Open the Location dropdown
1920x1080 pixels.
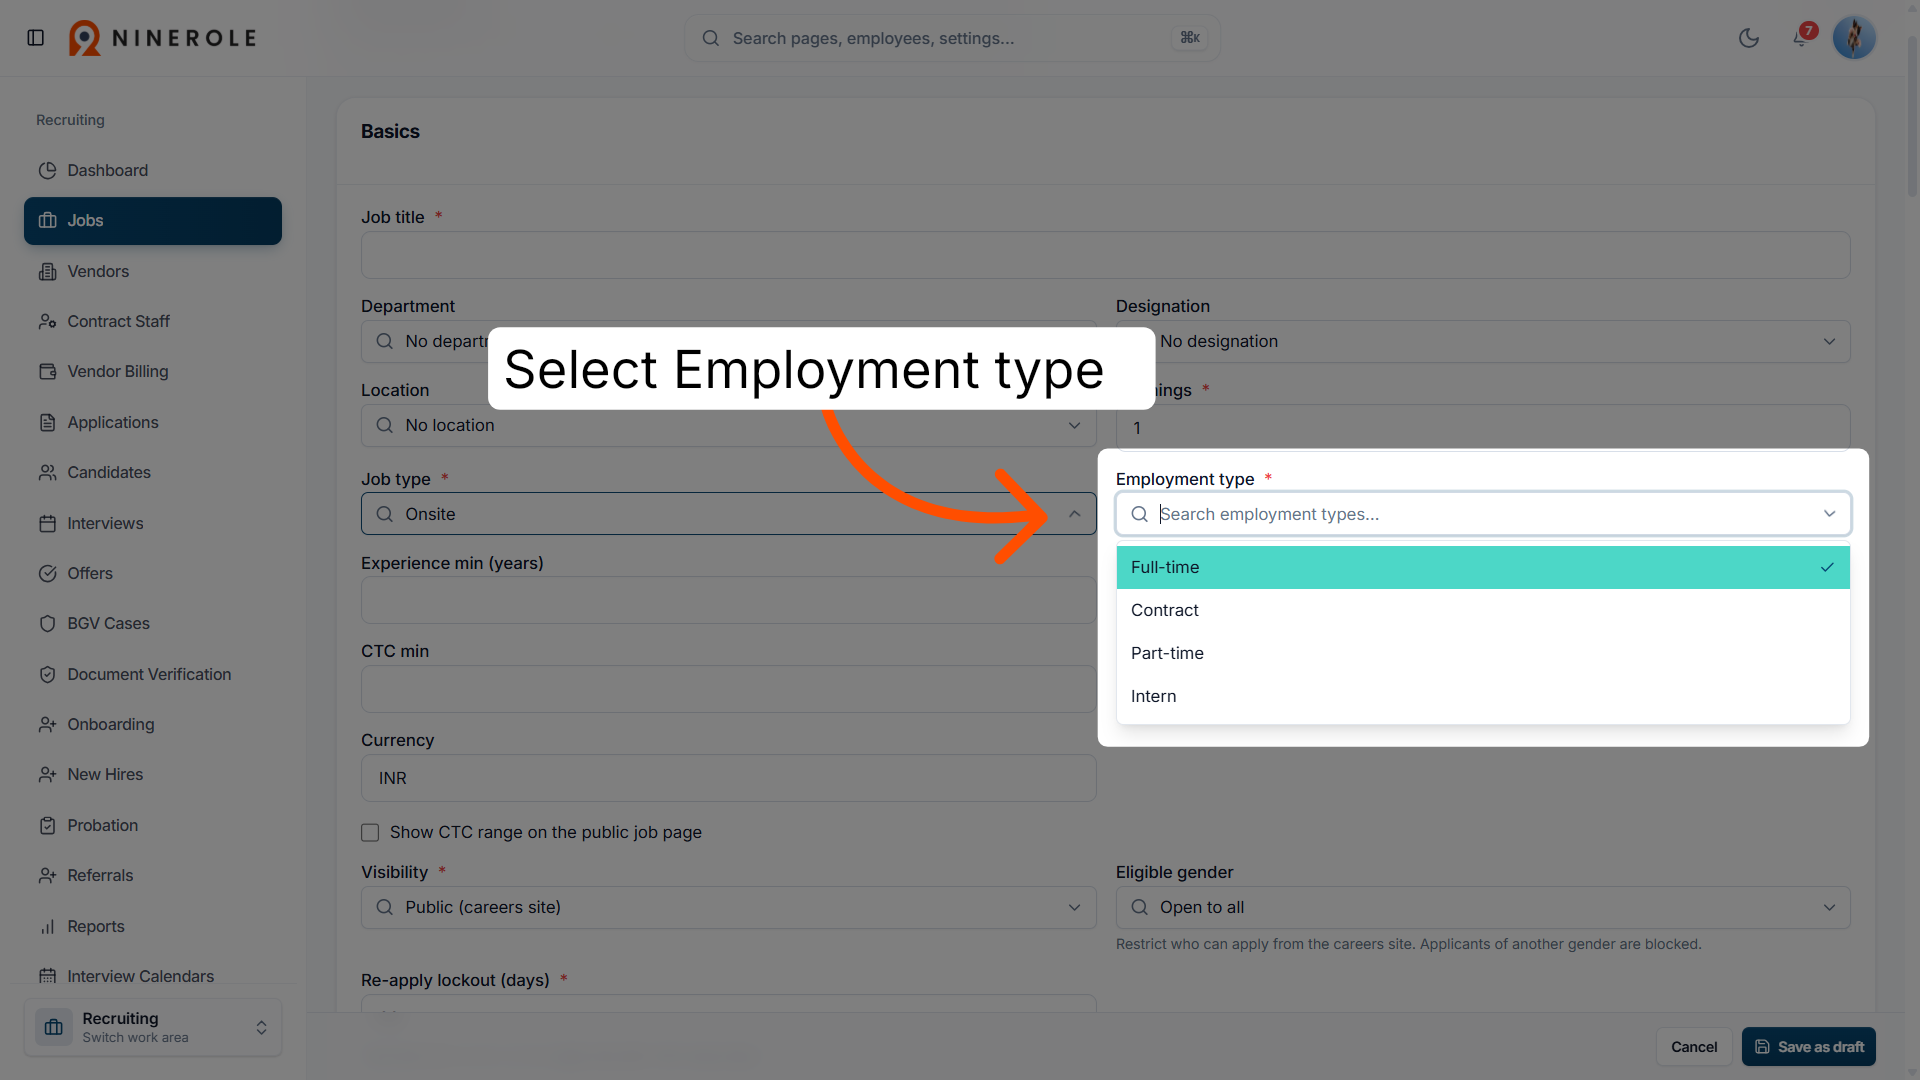728,425
